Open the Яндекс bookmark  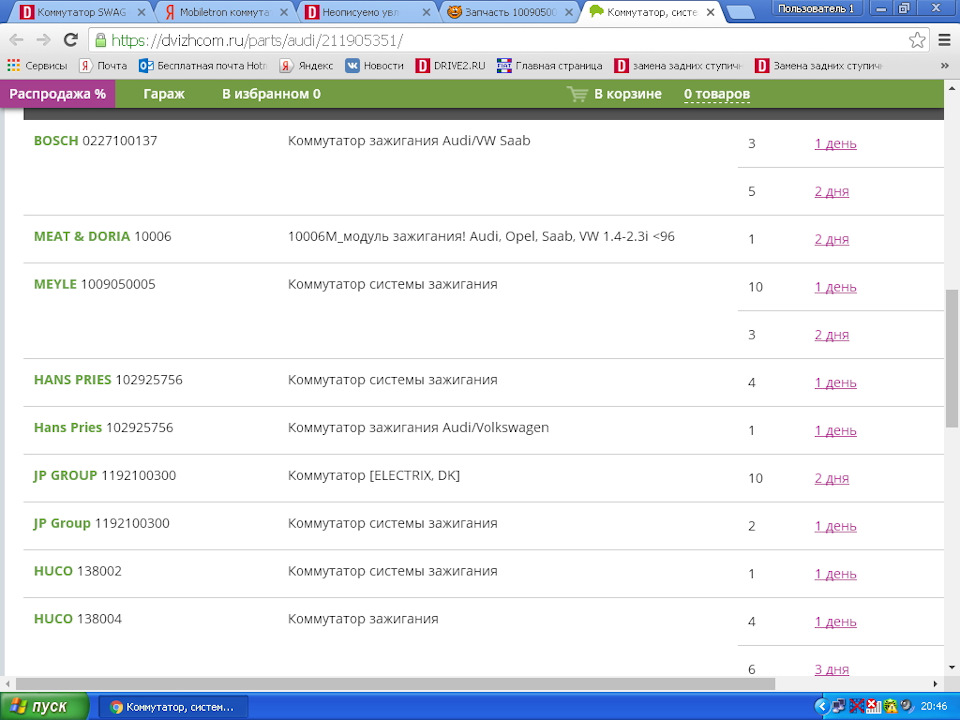307,66
